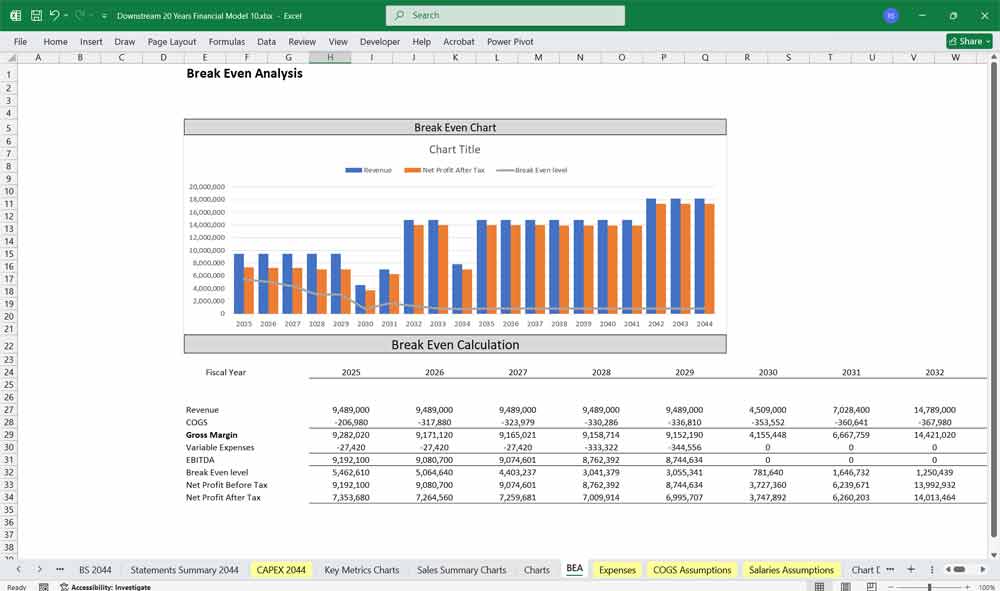Click the Search box in title bar
Image resolution: width=1000 pixels, height=591 pixels.
tap(505, 15)
